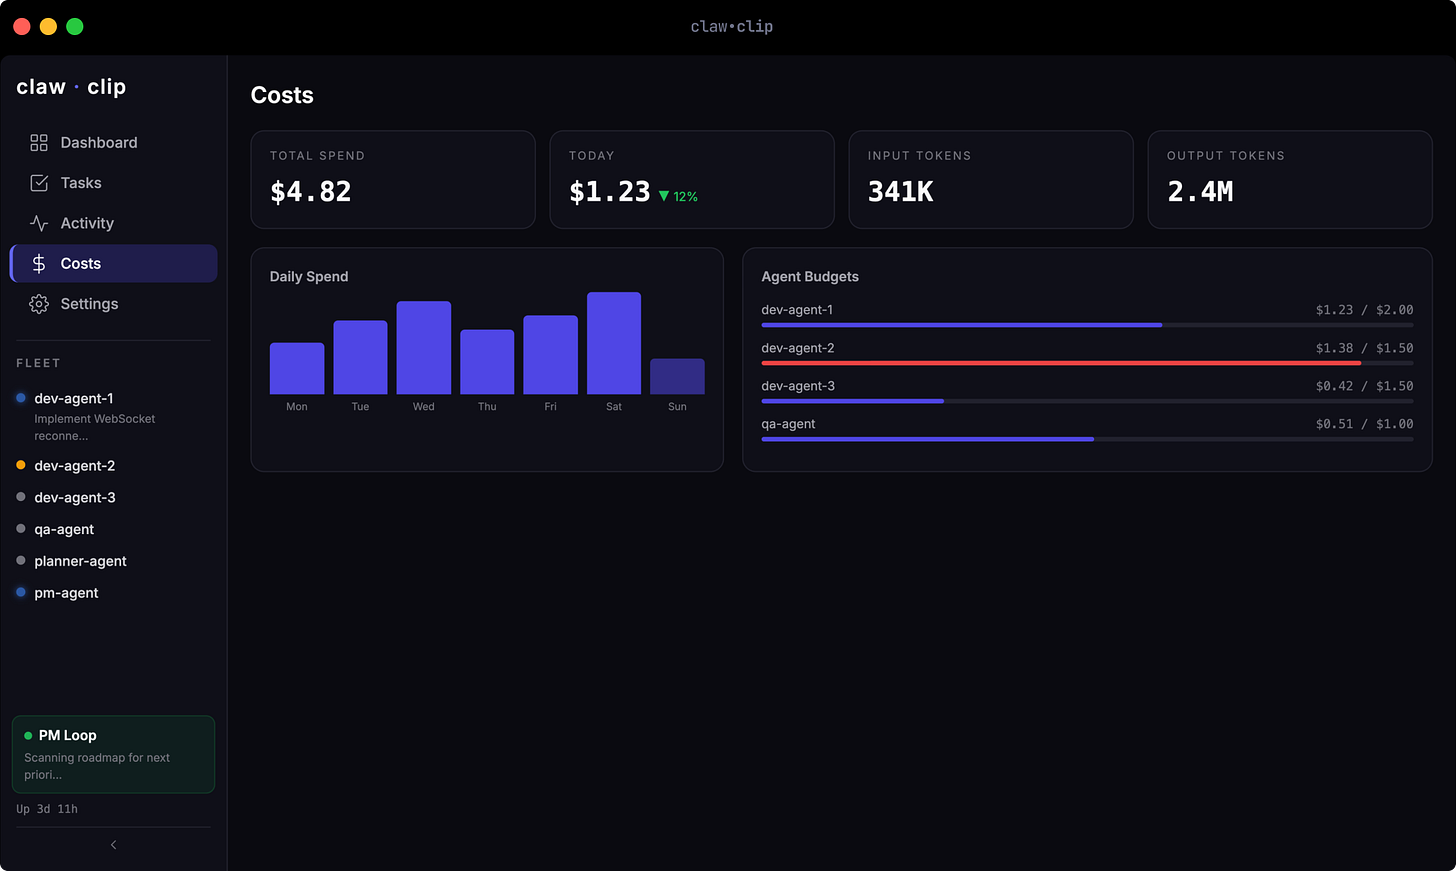Screen dimensions: 1456x871
Task: Collapse the sidebar with the chevron
Action: click(113, 845)
